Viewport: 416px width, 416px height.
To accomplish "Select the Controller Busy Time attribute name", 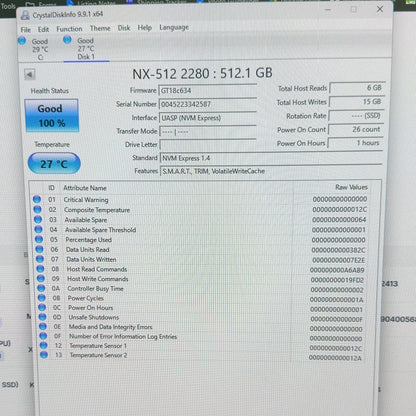I will [95, 289].
